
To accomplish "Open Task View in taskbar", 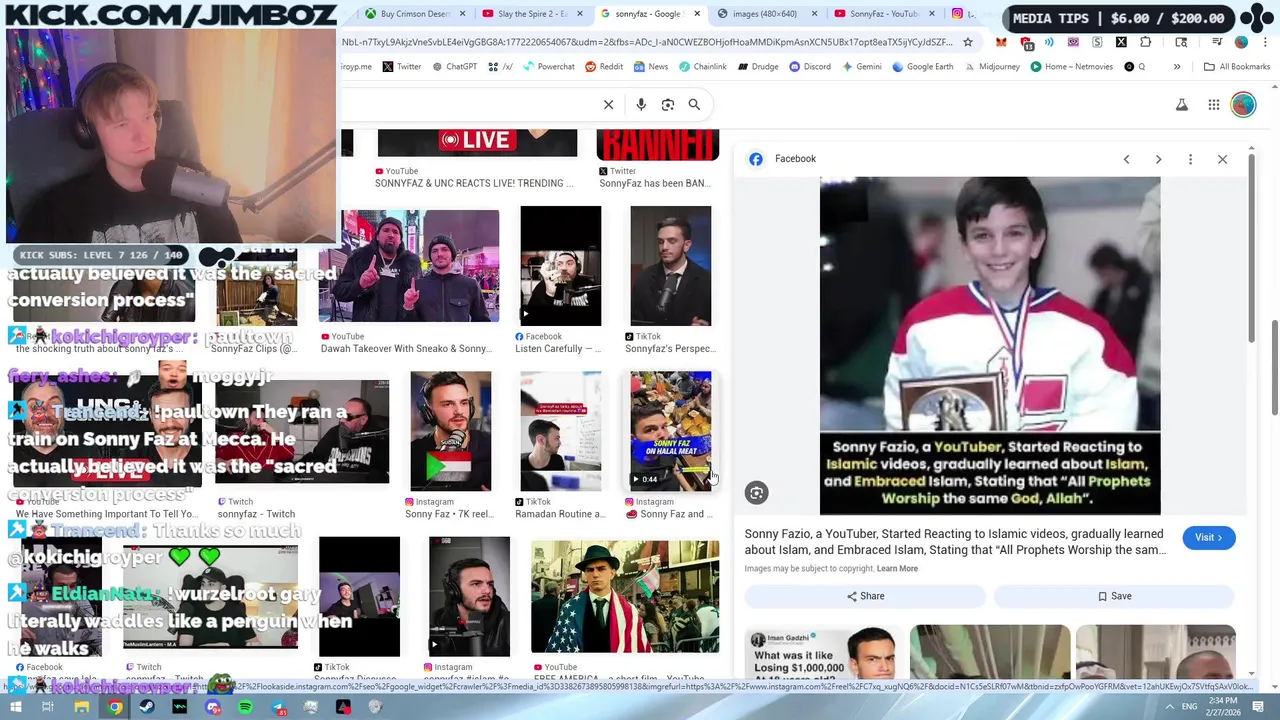I will [x=47, y=707].
